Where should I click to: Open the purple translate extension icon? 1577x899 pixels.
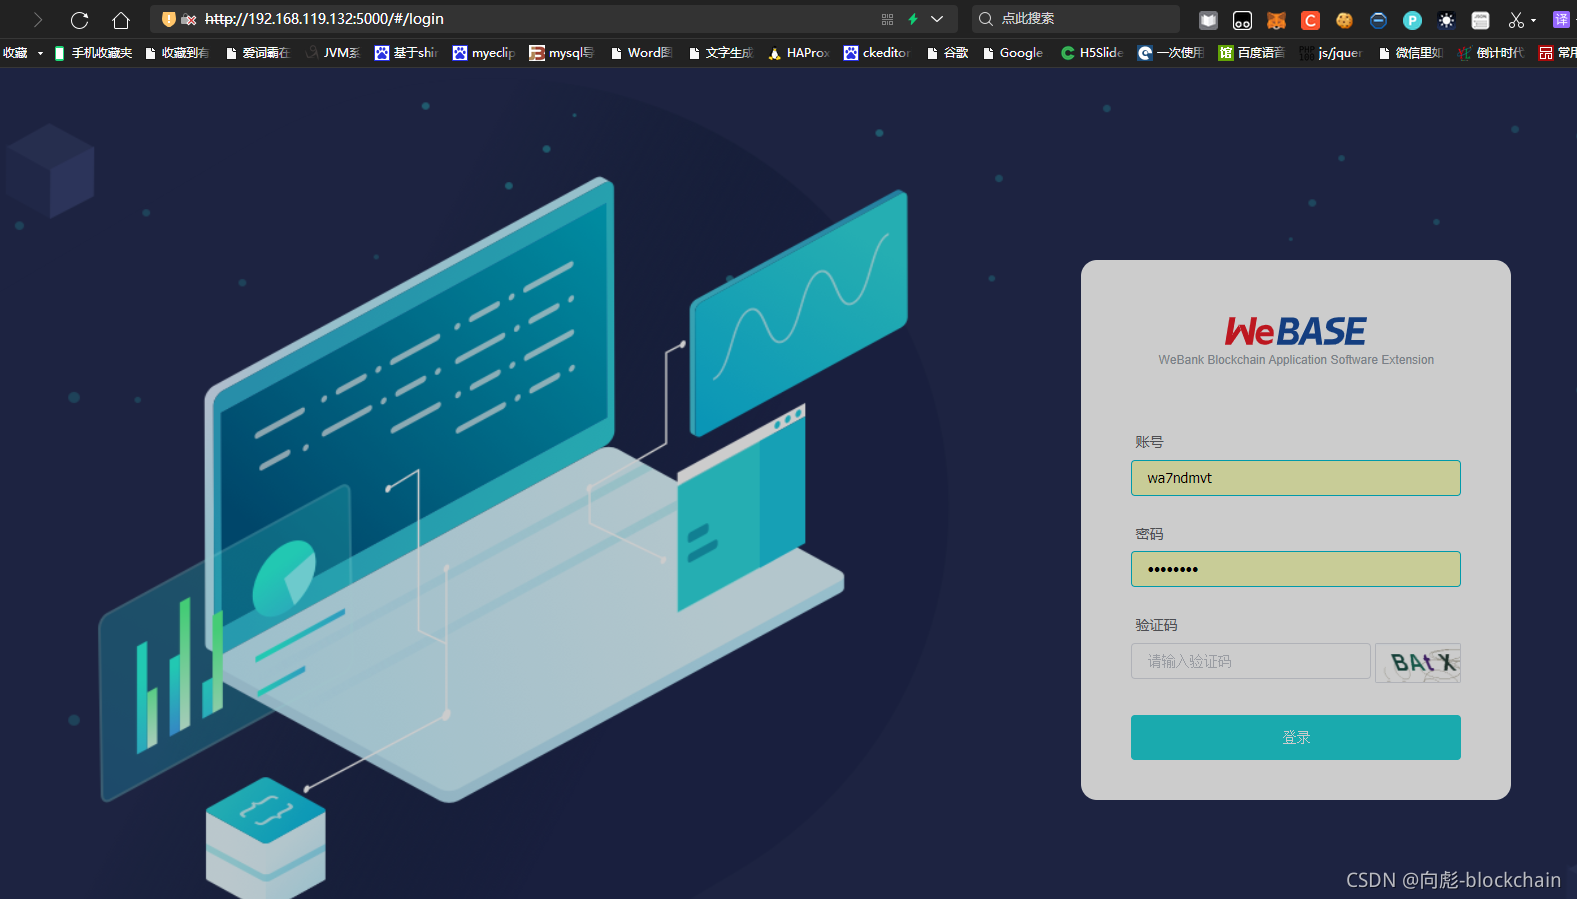pyautogui.click(x=1561, y=19)
